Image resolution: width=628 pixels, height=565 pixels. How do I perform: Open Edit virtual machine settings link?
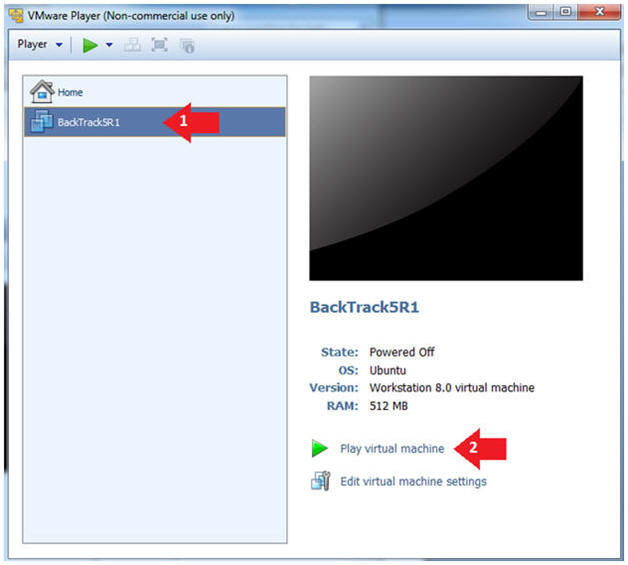[413, 481]
